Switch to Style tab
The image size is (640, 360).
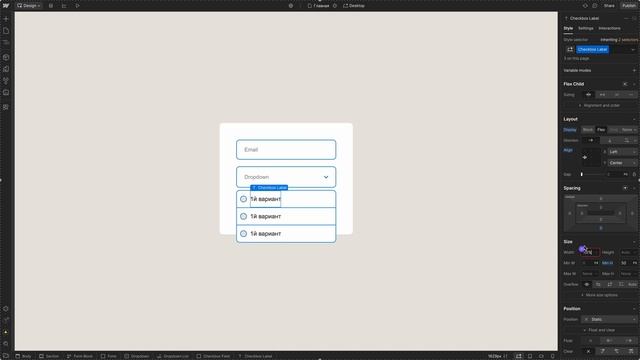(x=568, y=28)
